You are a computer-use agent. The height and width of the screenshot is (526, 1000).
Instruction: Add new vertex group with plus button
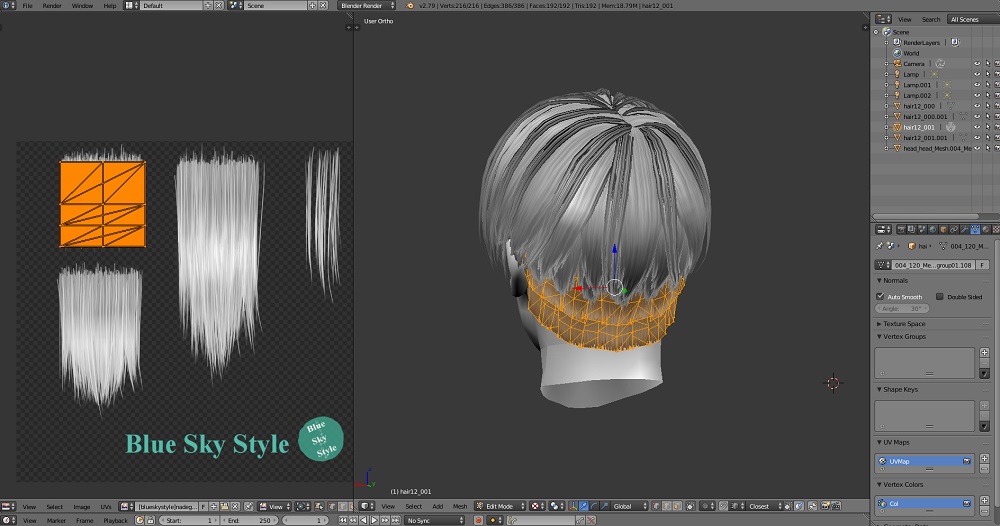click(985, 353)
